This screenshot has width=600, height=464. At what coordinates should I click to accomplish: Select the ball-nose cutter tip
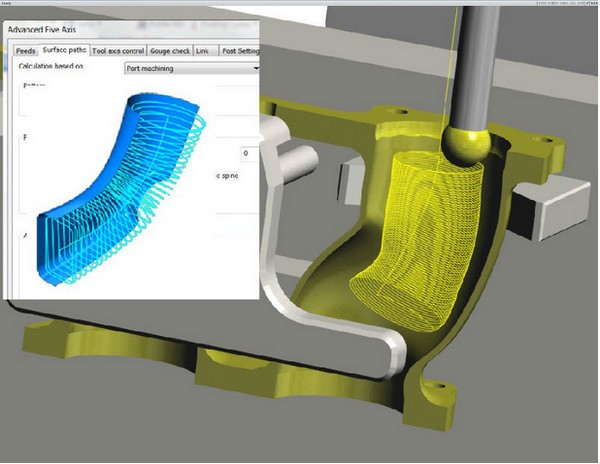click(466, 146)
